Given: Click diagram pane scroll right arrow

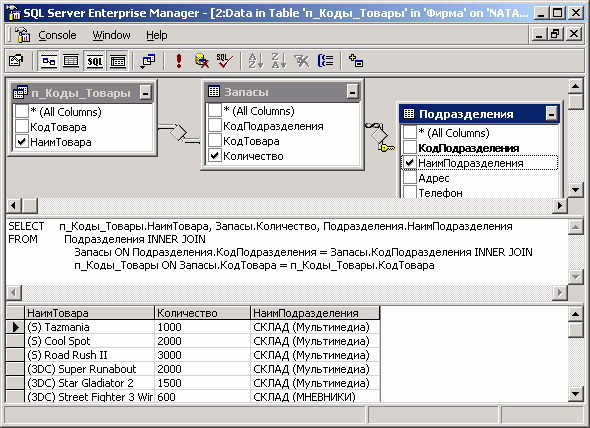Looking at the screenshot, I should coord(560,206).
